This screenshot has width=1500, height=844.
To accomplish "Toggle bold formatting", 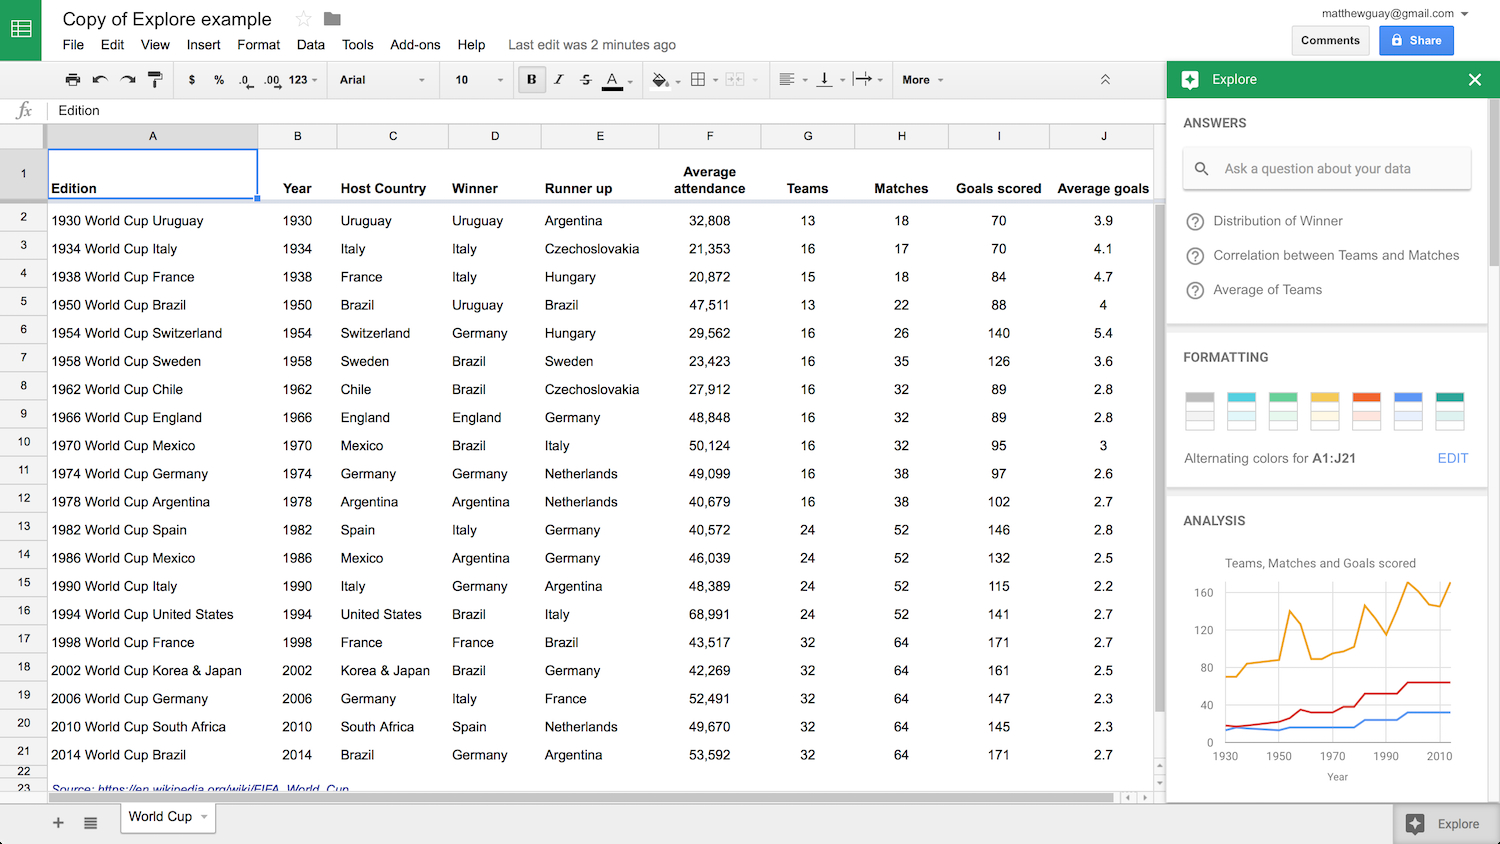I will click(x=531, y=79).
